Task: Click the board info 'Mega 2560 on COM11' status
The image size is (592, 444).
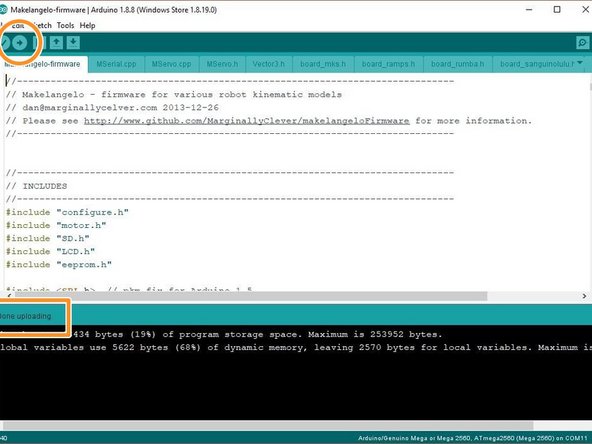Action: (x=473, y=438)
